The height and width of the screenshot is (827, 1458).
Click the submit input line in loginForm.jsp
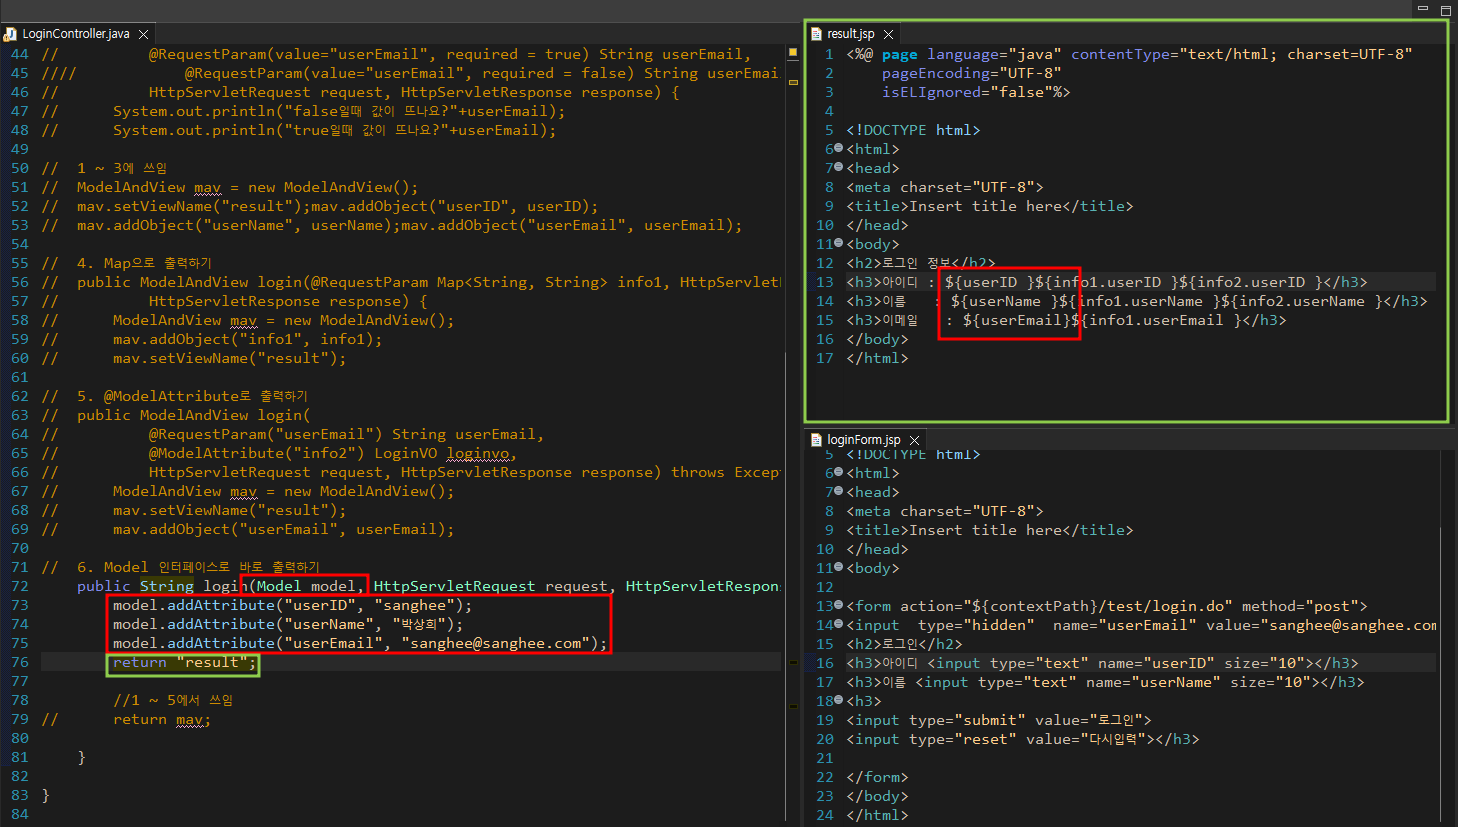tap(999, 719)
